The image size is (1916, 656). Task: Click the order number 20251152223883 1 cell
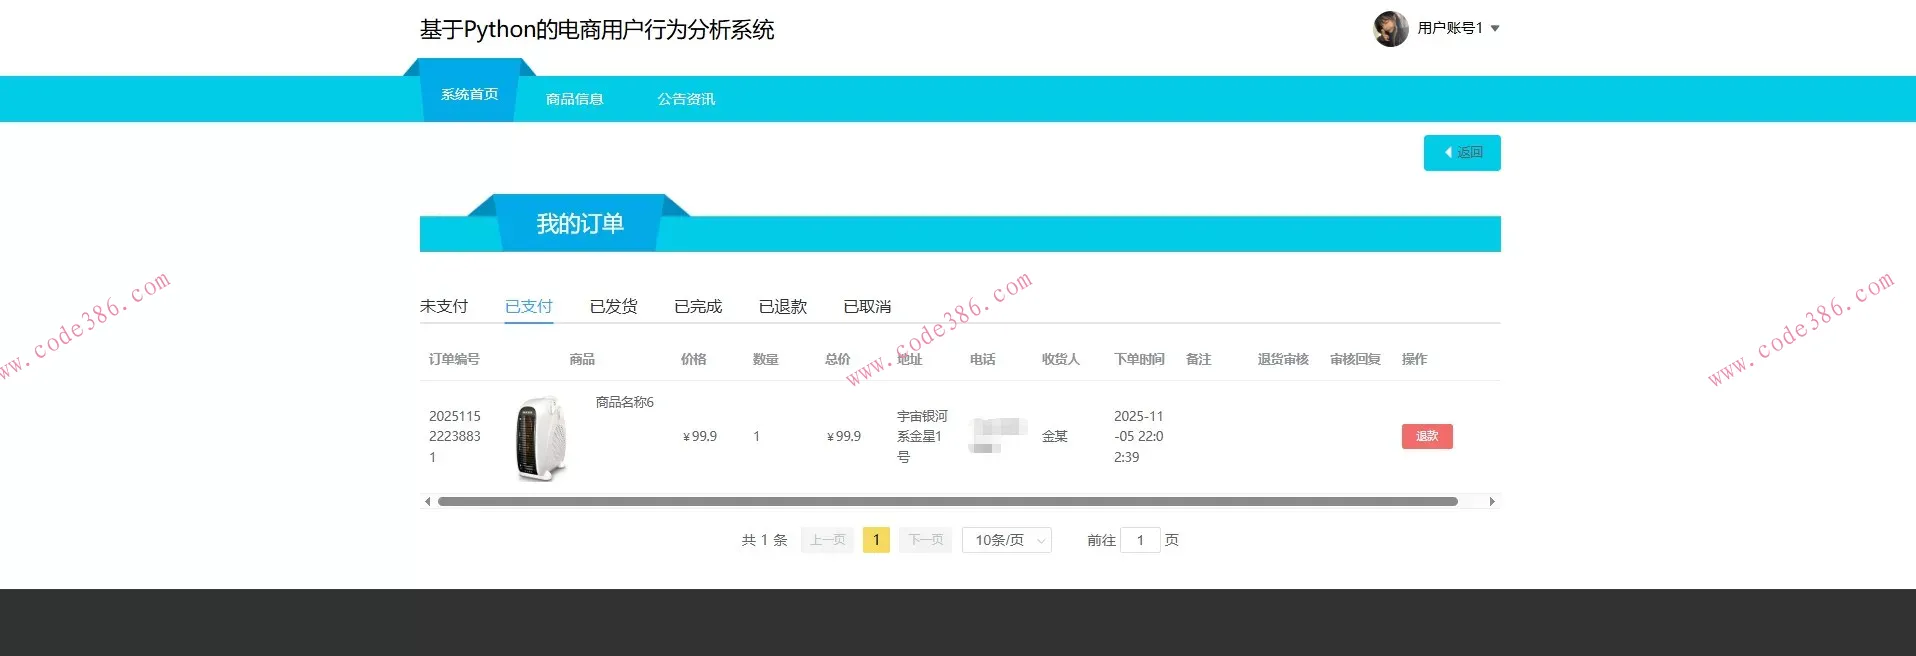click(x=455, y=436)
